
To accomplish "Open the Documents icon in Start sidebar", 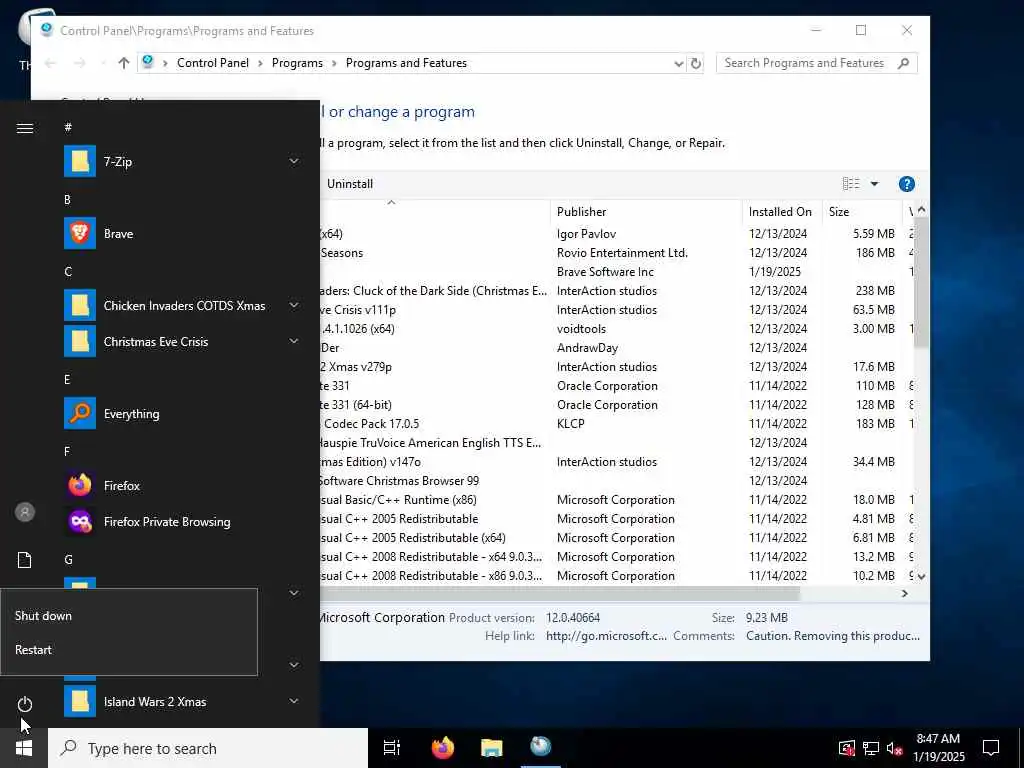I will click(25, 560).
